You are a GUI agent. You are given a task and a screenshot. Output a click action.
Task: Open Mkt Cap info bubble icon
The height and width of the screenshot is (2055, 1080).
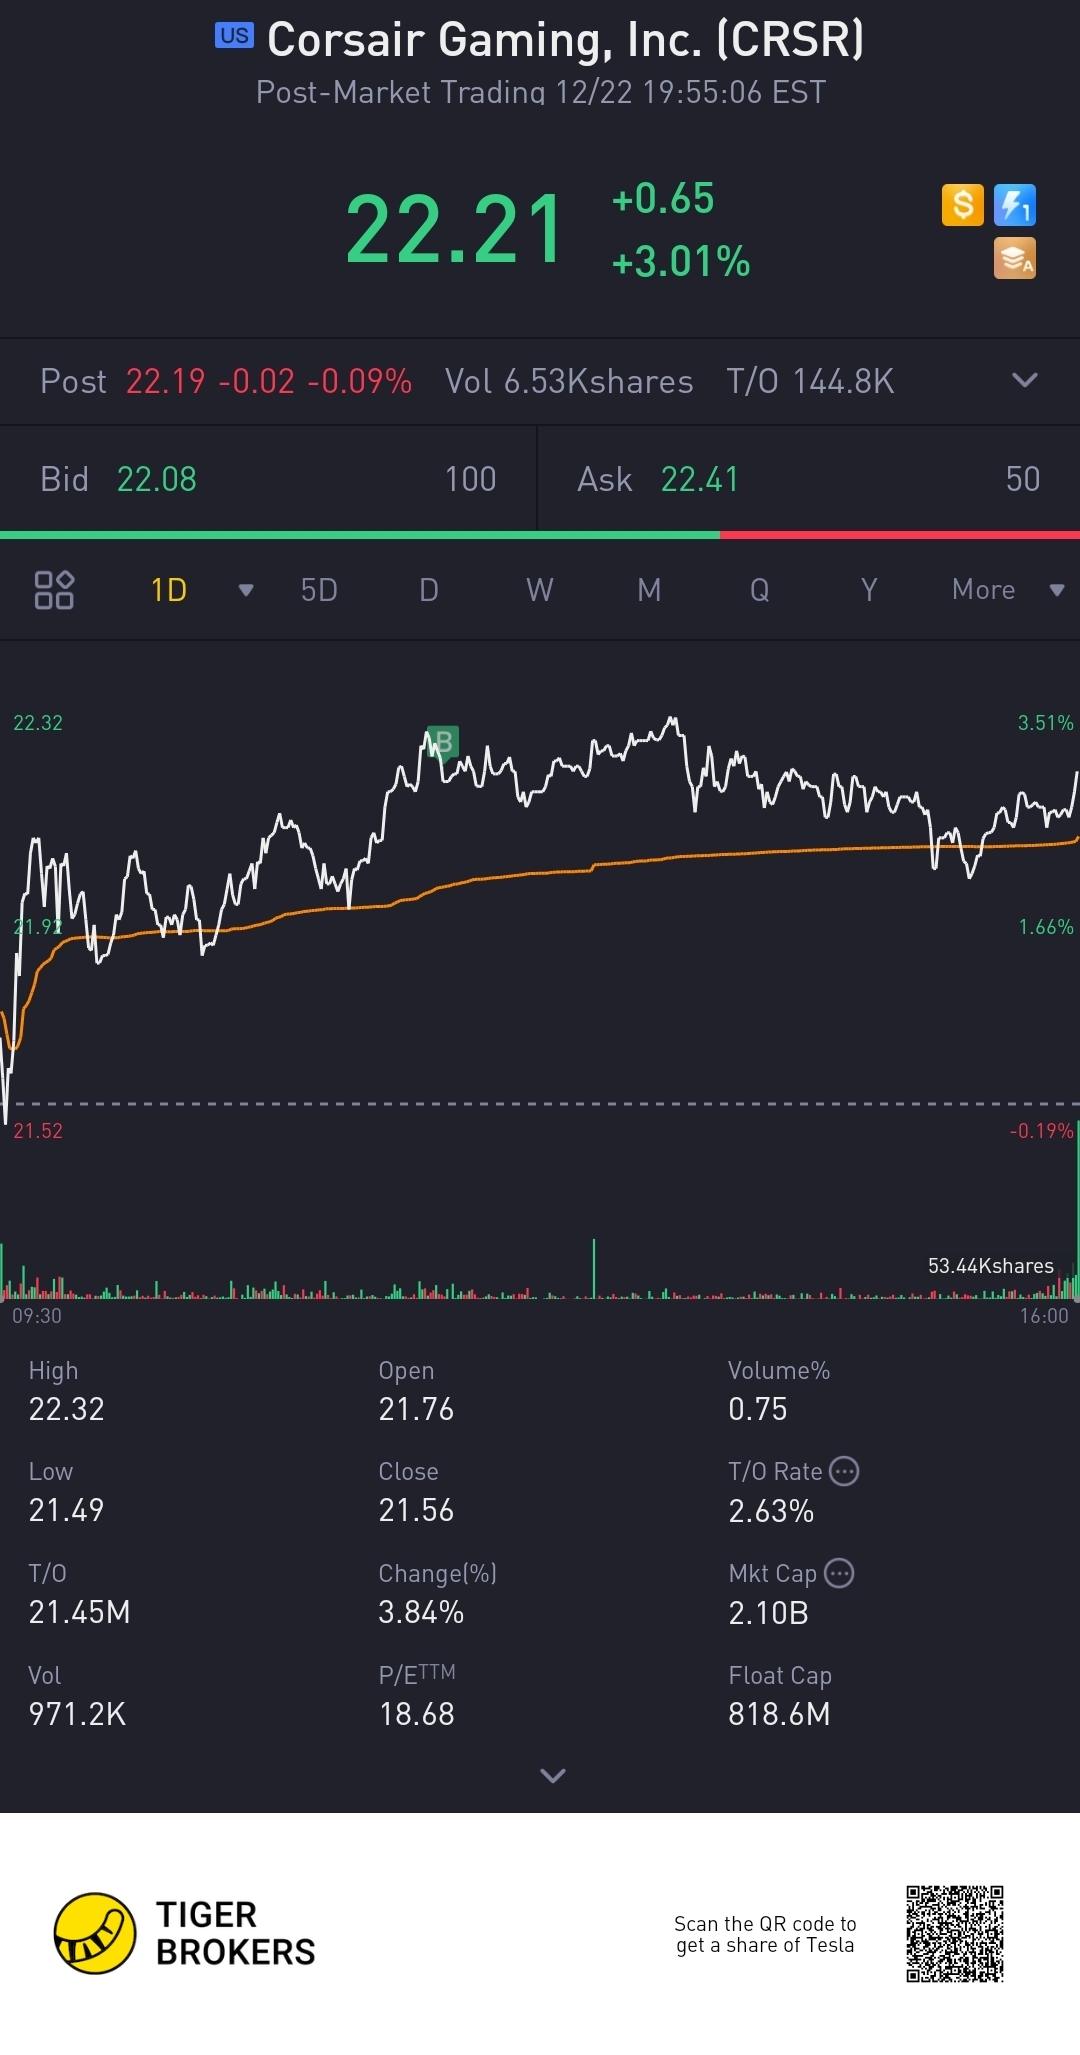[839, 1573]
